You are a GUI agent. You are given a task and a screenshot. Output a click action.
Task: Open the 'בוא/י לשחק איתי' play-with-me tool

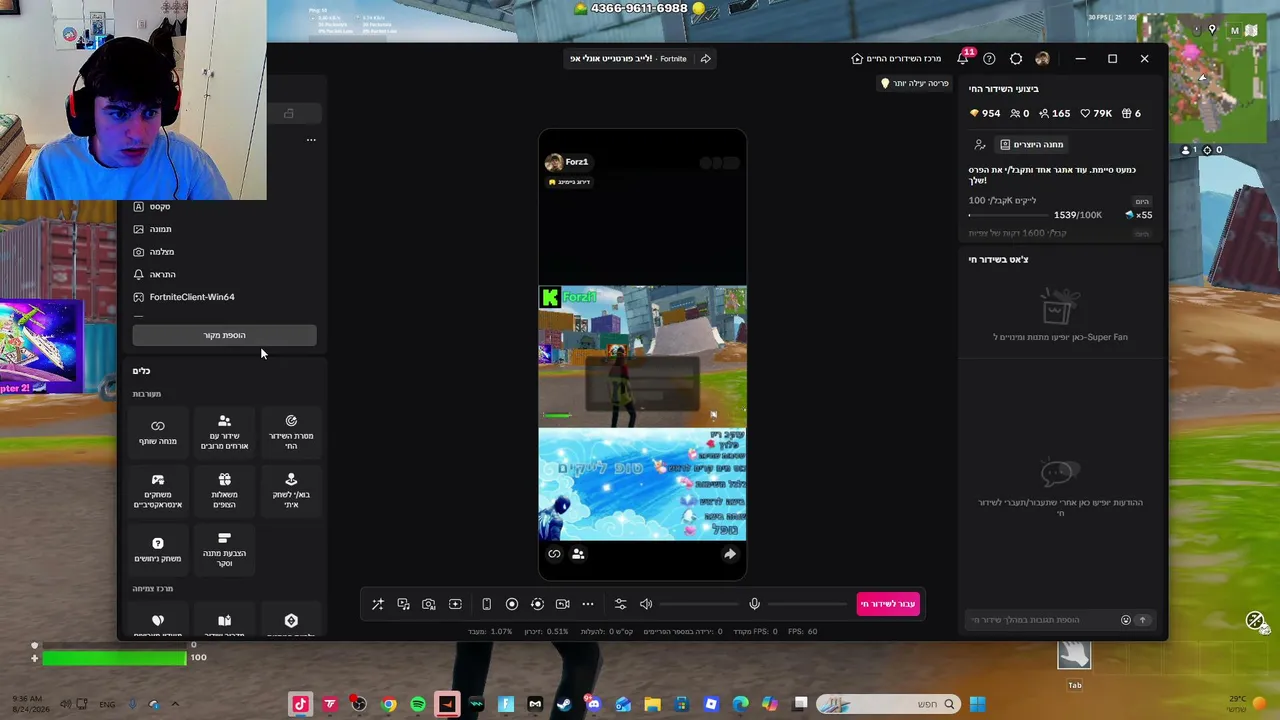point(291,491)
